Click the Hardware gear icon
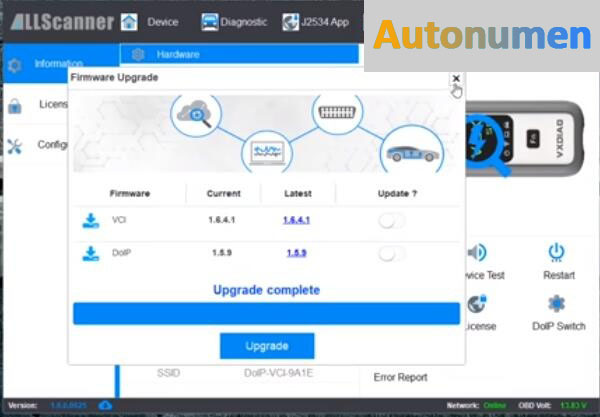 [138, 55]
